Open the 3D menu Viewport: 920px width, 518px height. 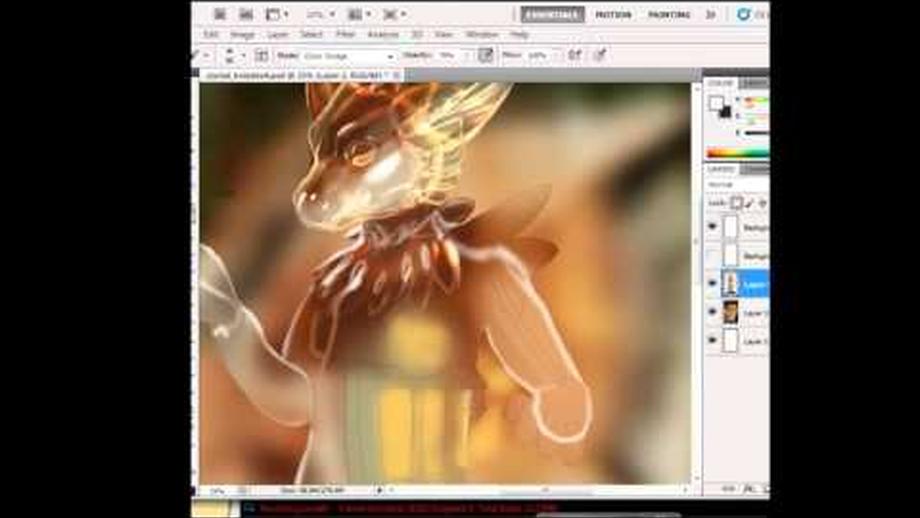(417, 35)
